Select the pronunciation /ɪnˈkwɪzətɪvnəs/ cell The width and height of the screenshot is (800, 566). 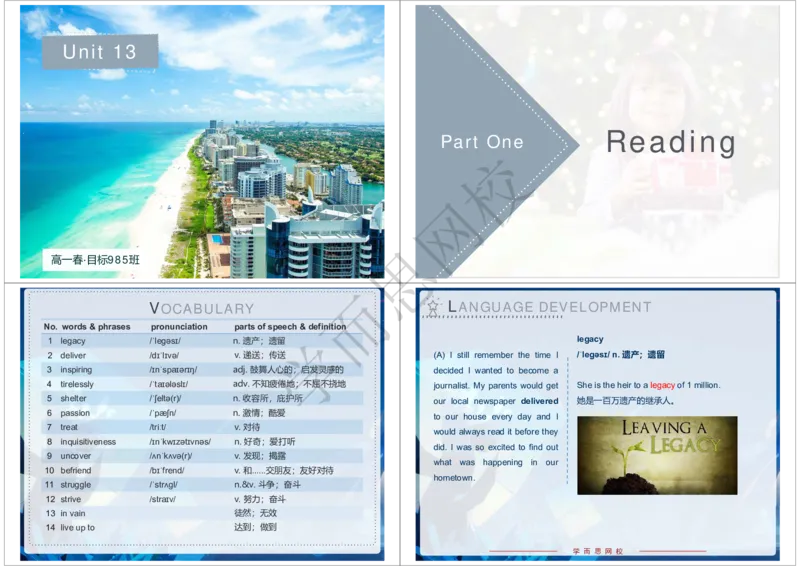pyautogui.click(x=180, y=441)
